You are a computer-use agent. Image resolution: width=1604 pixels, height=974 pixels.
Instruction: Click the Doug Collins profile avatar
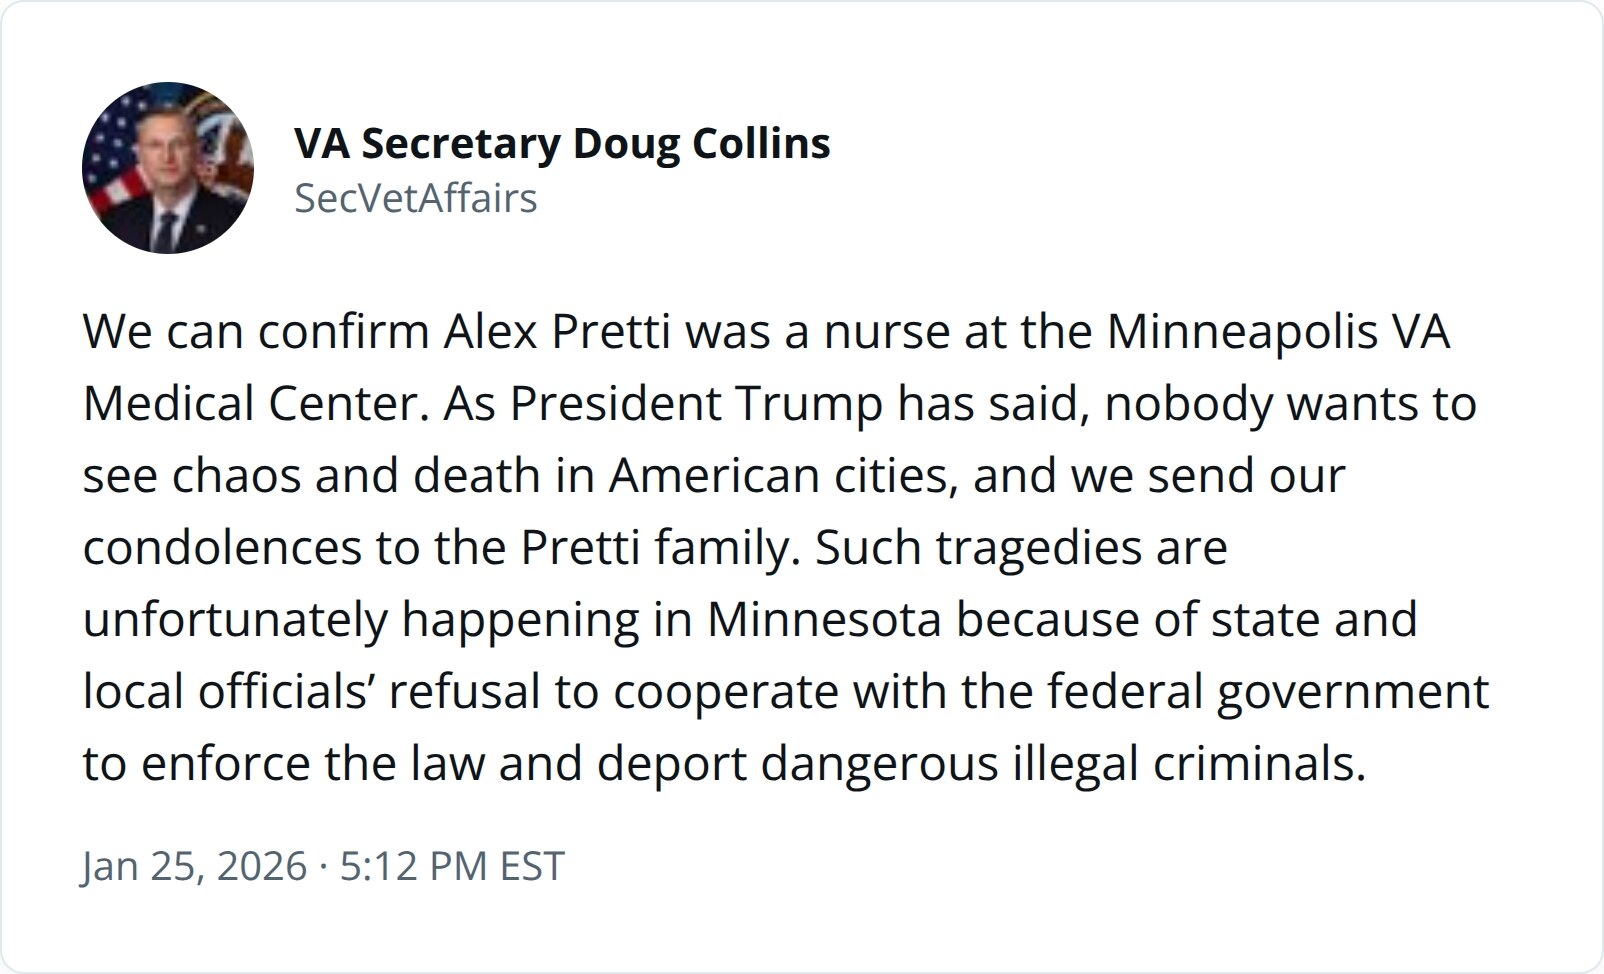(168, 168)
